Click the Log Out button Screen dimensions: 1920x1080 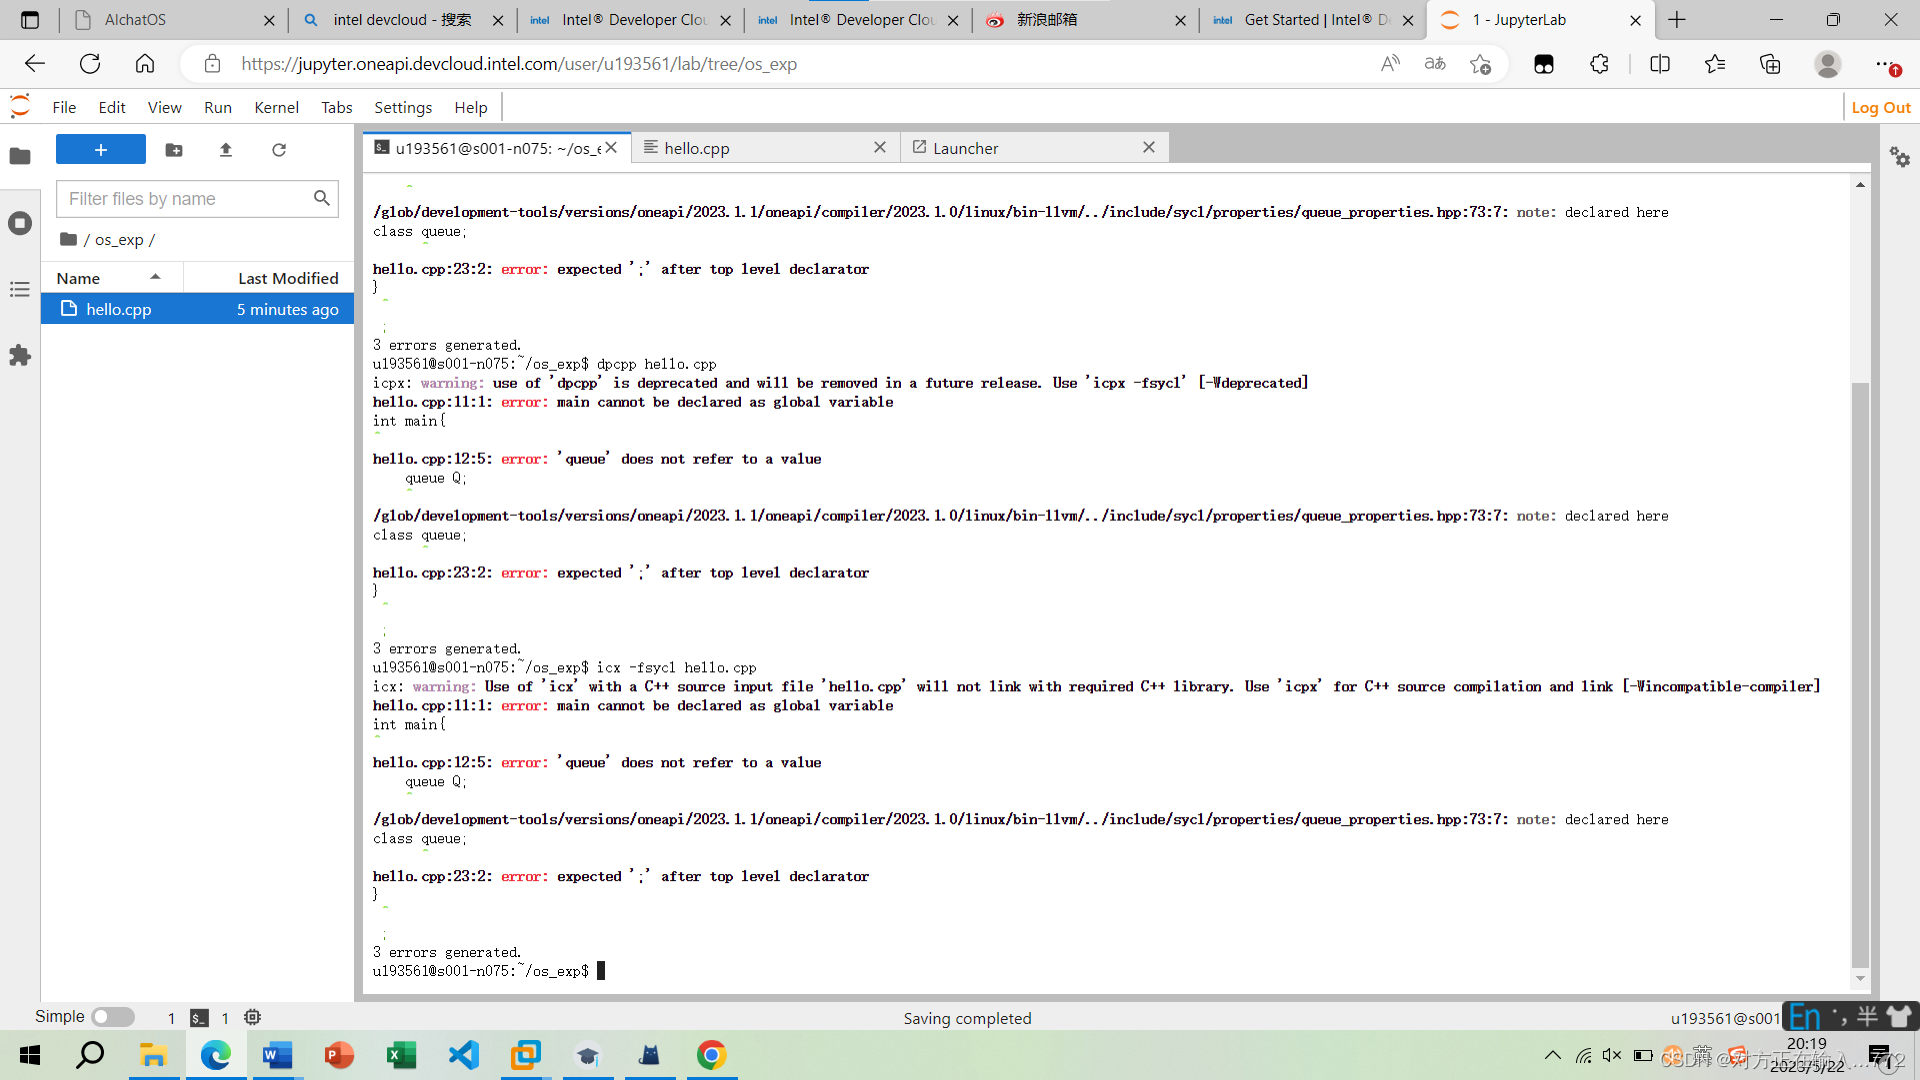(x=1880, y=107)
